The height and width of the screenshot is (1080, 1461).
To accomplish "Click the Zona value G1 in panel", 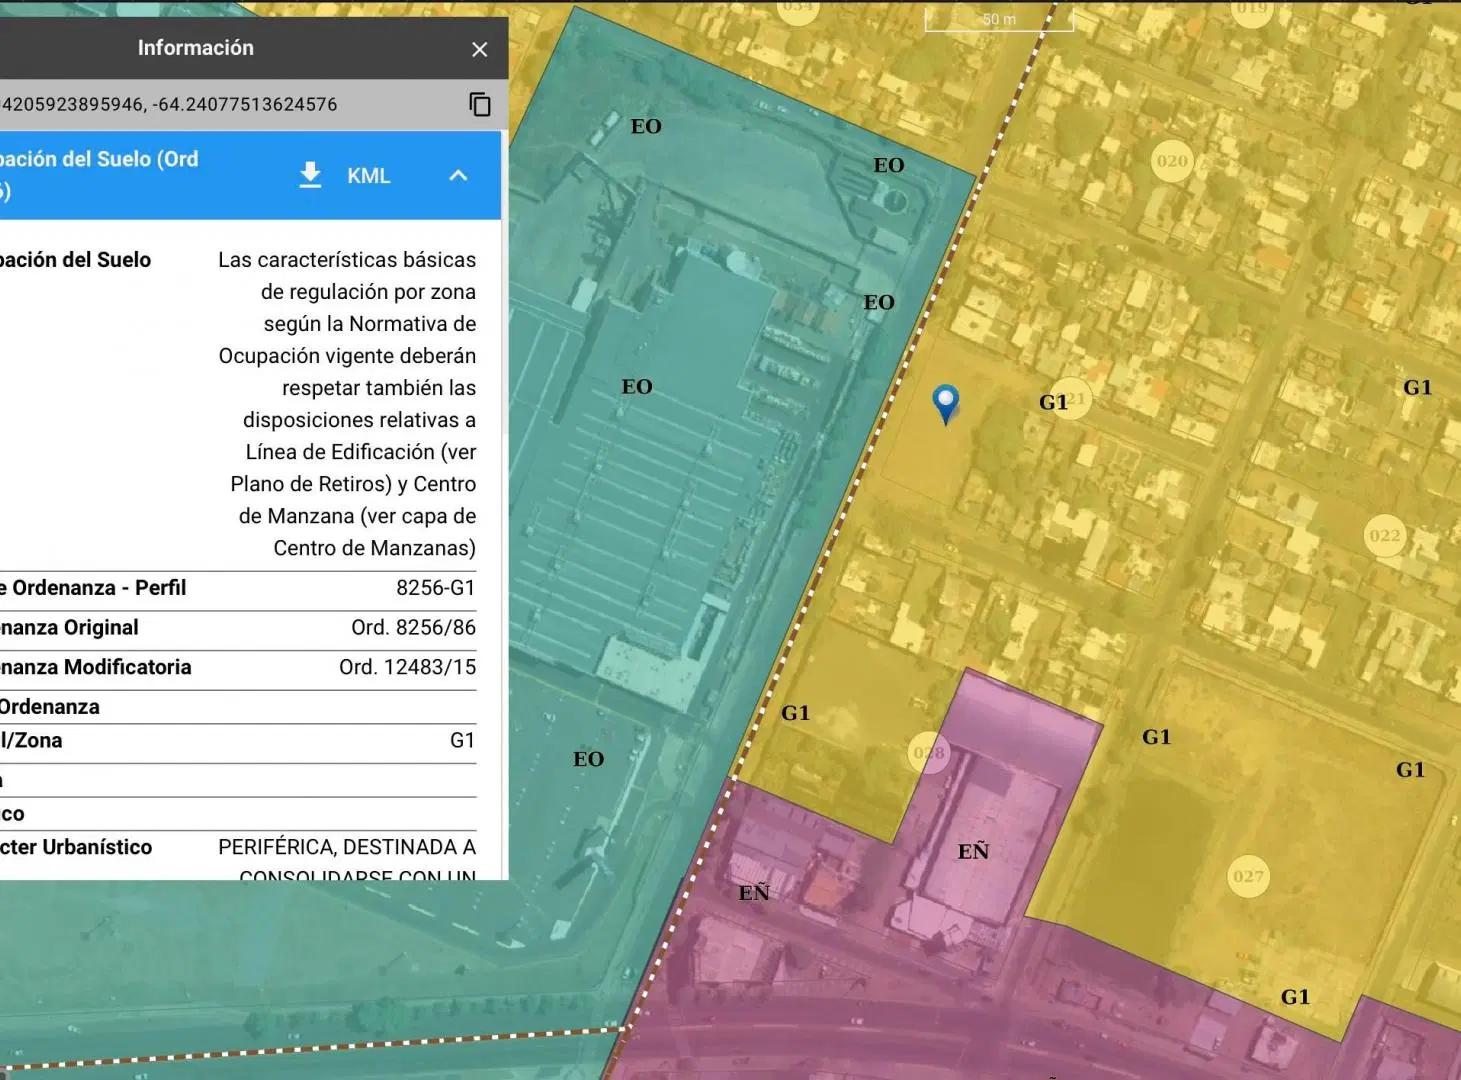I will (462, 741).
